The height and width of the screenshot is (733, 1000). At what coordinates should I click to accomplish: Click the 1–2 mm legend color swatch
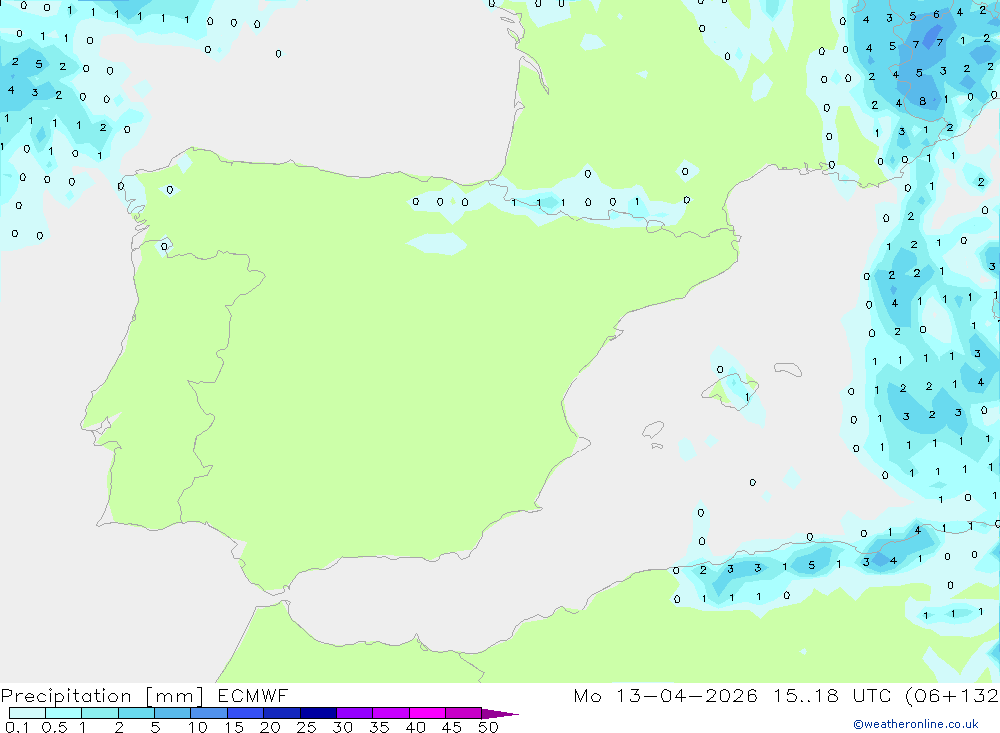click(99, 713)
